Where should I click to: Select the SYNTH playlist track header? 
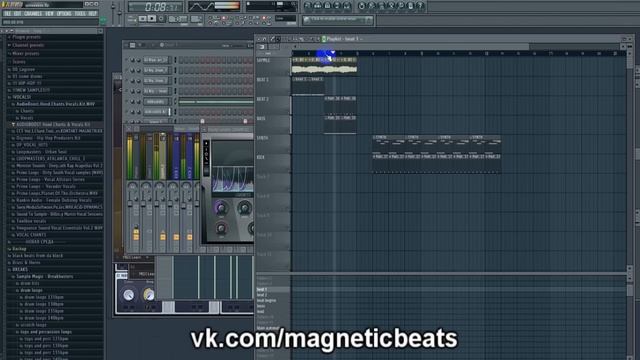coord(273,144)
